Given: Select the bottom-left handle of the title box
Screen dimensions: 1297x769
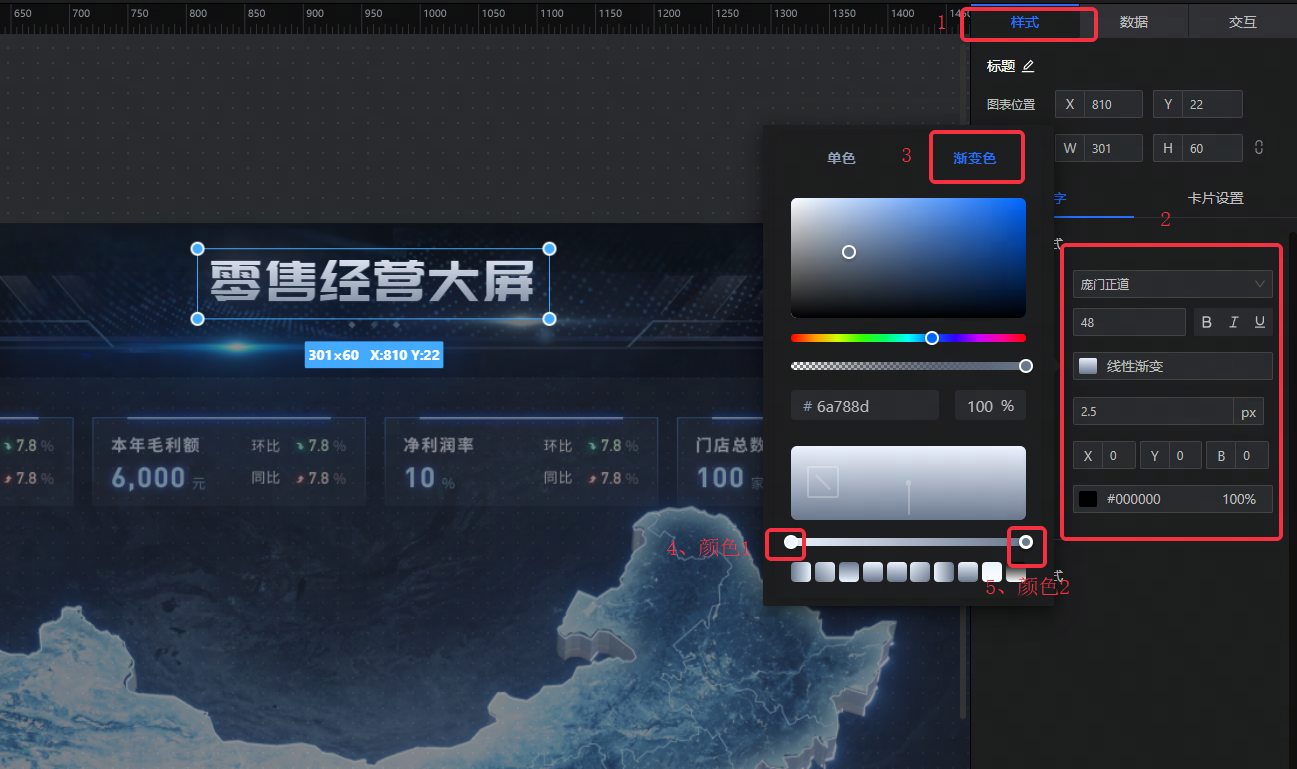Looking at the screenshot, I should [x=197, y=318].
